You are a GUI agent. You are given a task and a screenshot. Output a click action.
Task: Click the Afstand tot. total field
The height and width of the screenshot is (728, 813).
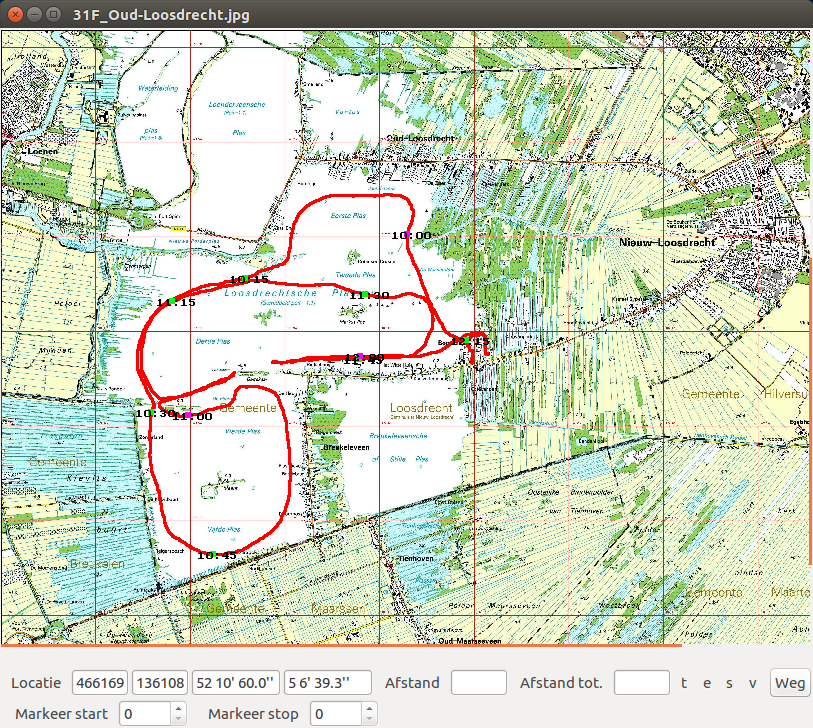tap(641, 683)
